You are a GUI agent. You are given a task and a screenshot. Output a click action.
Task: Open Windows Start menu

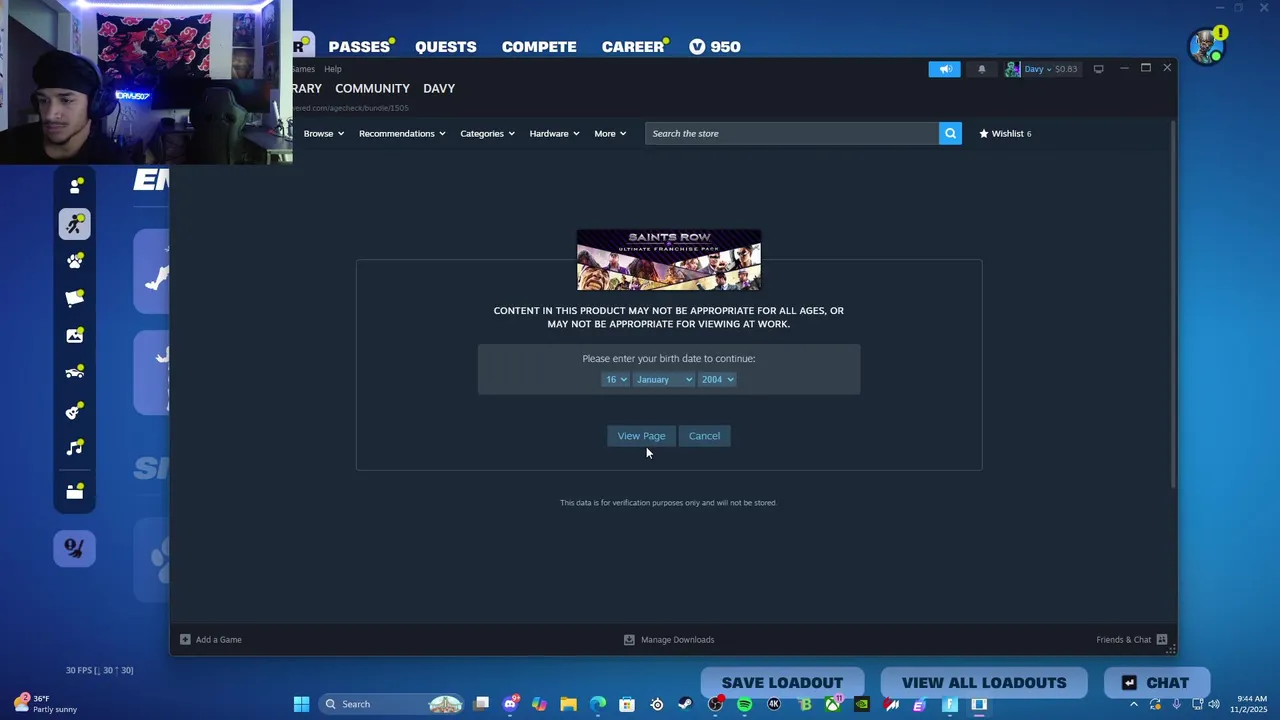[301, 704]
